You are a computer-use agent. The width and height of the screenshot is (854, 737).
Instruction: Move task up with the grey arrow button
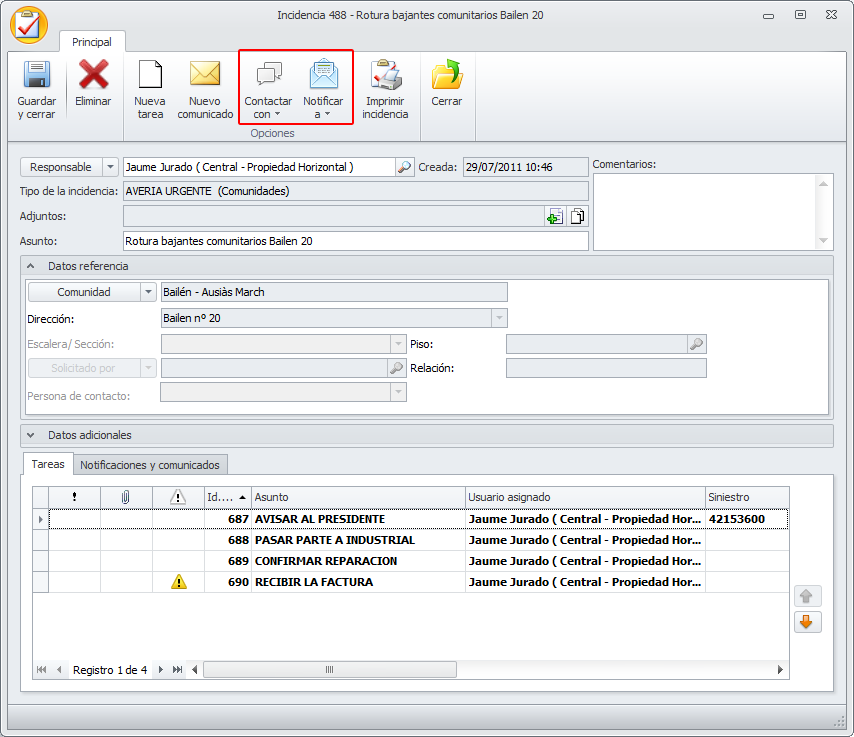click(x=807, y=596)
